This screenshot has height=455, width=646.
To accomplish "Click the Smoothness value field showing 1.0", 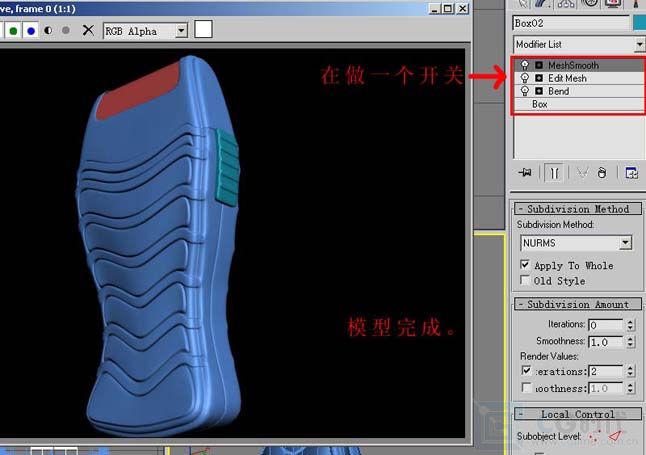I will (x=606, y=342).
